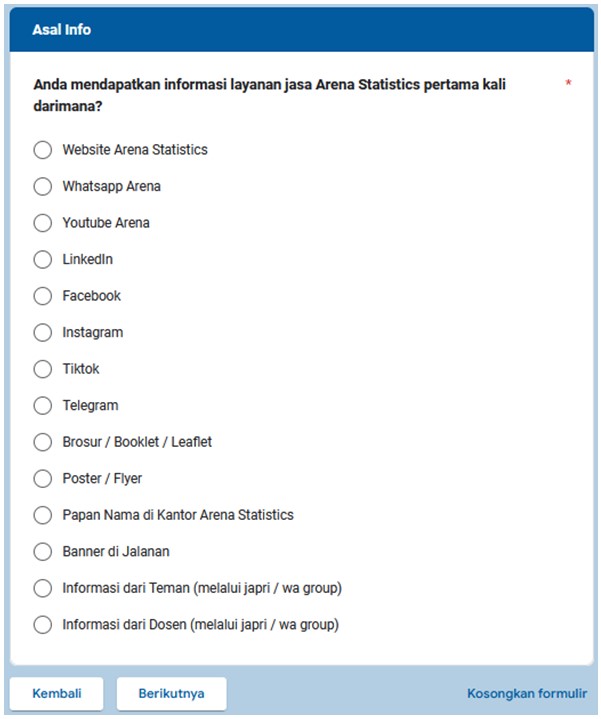601x719 pixels.
Task: Select the Instagram option
Action: (x=42, y=333)
